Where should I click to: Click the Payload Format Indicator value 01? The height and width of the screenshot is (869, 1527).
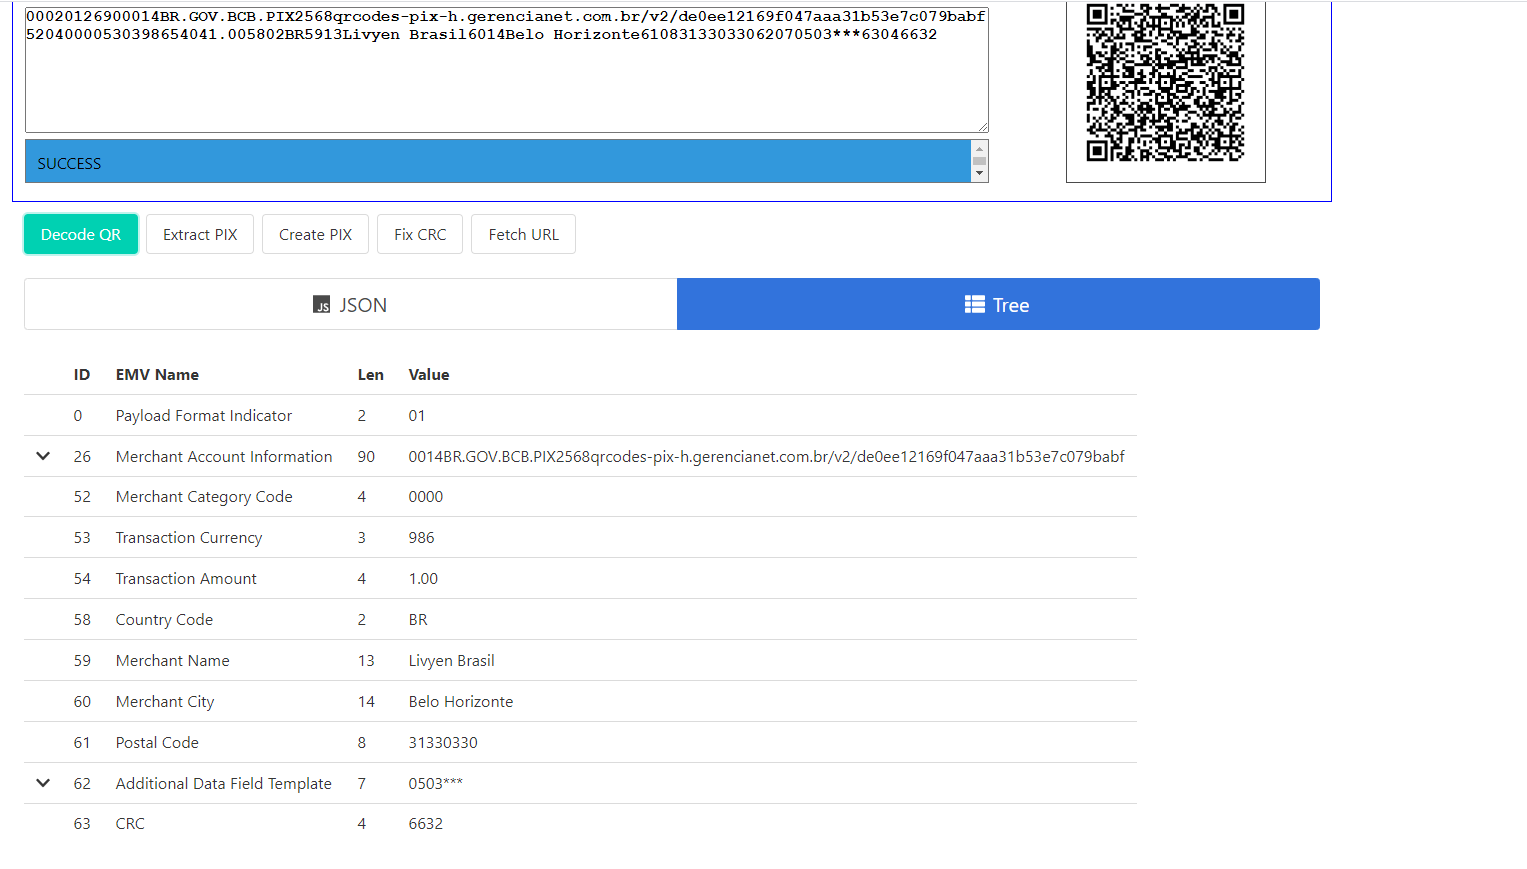pos(416,415)
